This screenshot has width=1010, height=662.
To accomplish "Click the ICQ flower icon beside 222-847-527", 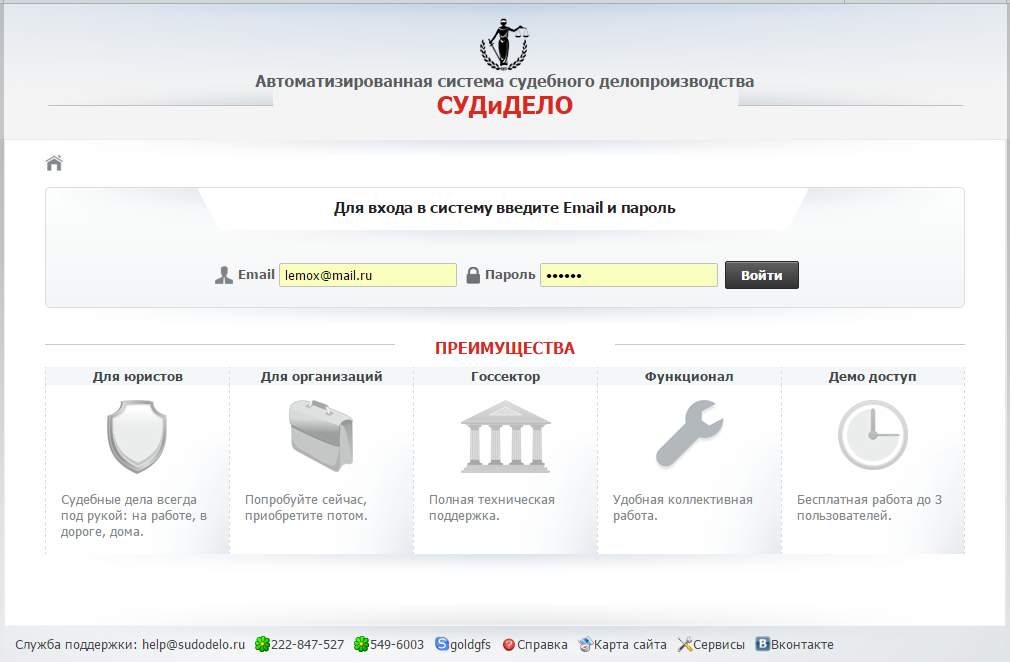I will (x=262, y=645).
